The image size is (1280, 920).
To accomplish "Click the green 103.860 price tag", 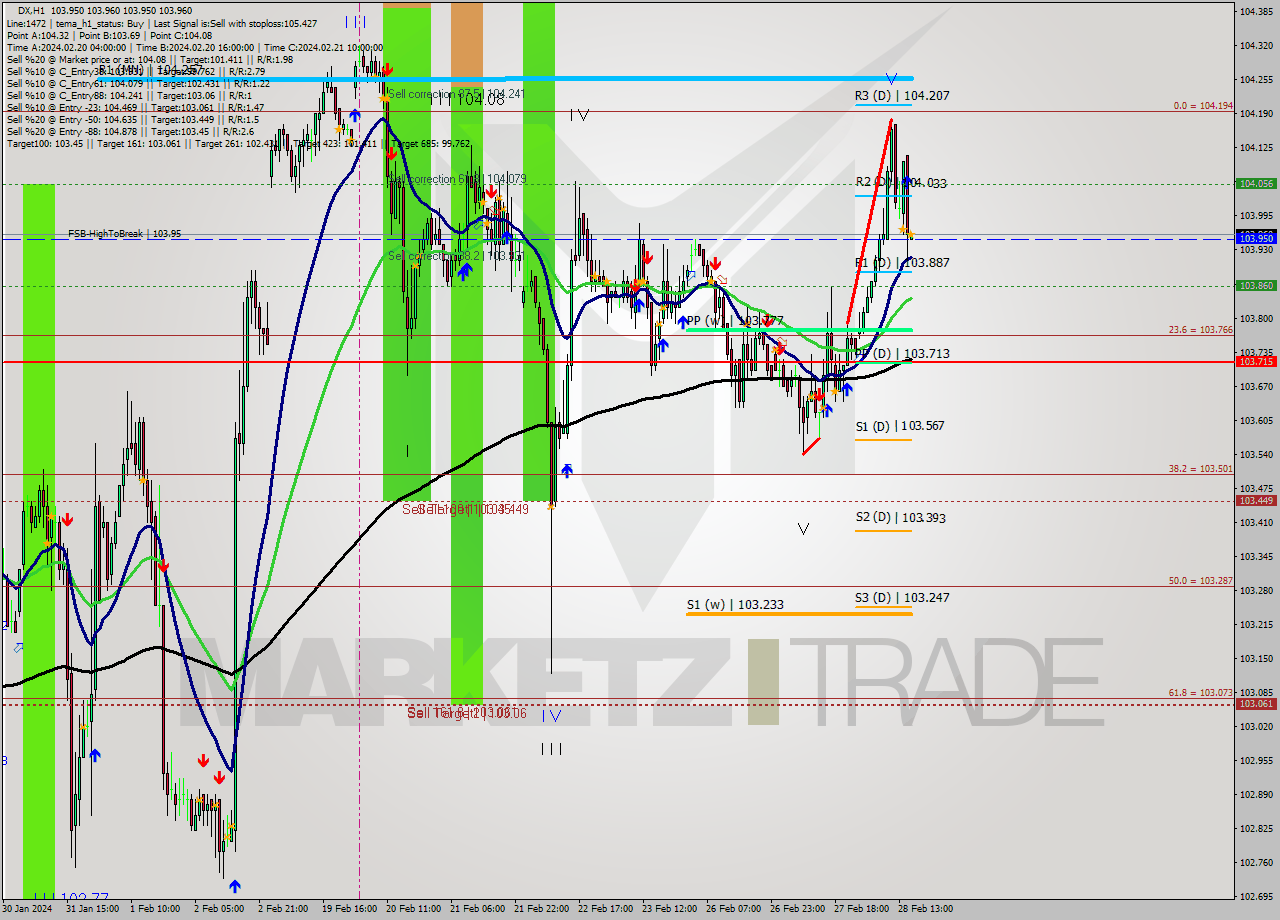I will 1257,285.
